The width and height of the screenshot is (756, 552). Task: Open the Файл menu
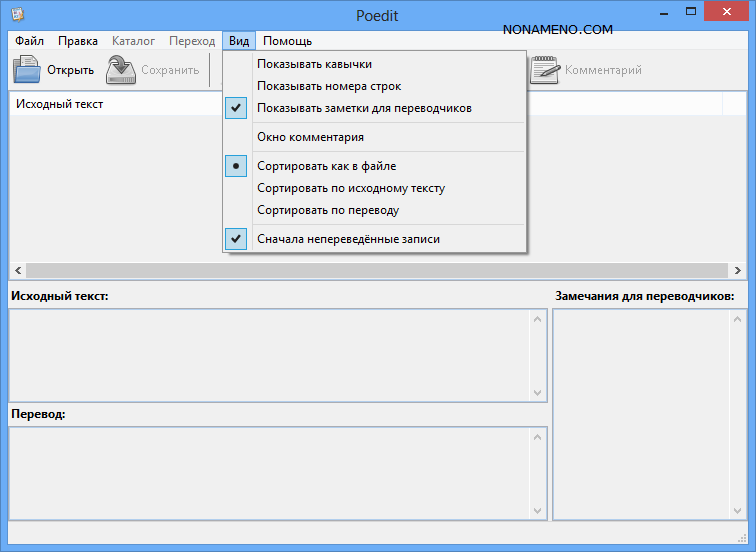tap(30, 41)
